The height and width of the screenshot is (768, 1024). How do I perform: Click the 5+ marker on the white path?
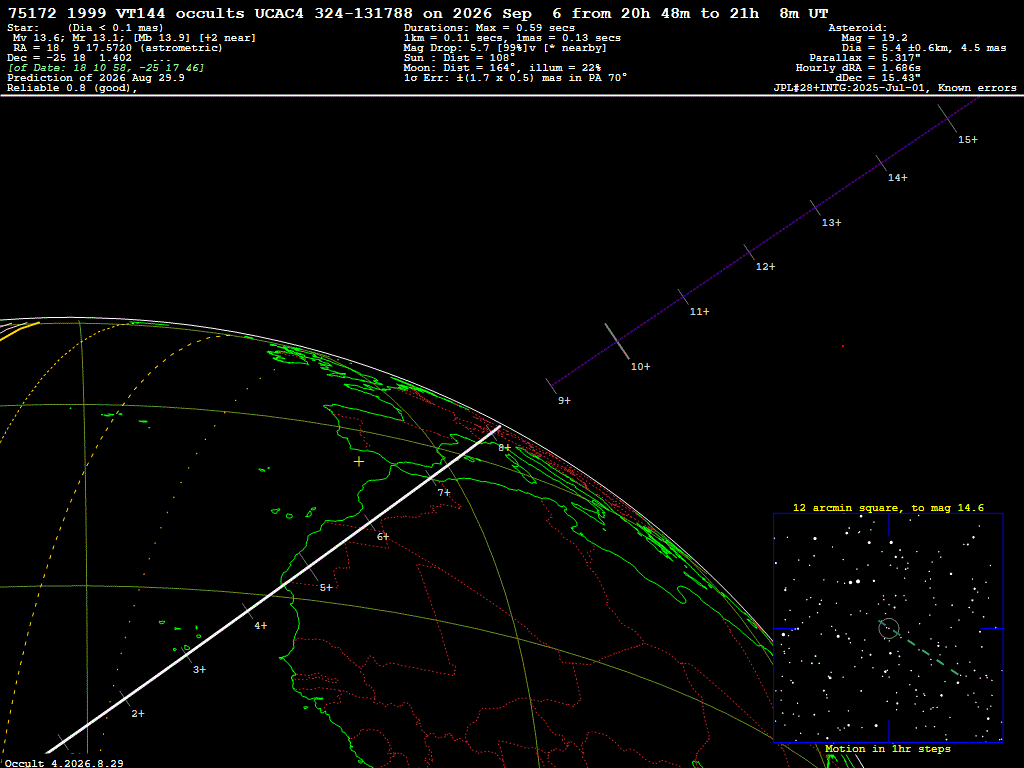tap(326, 588)
